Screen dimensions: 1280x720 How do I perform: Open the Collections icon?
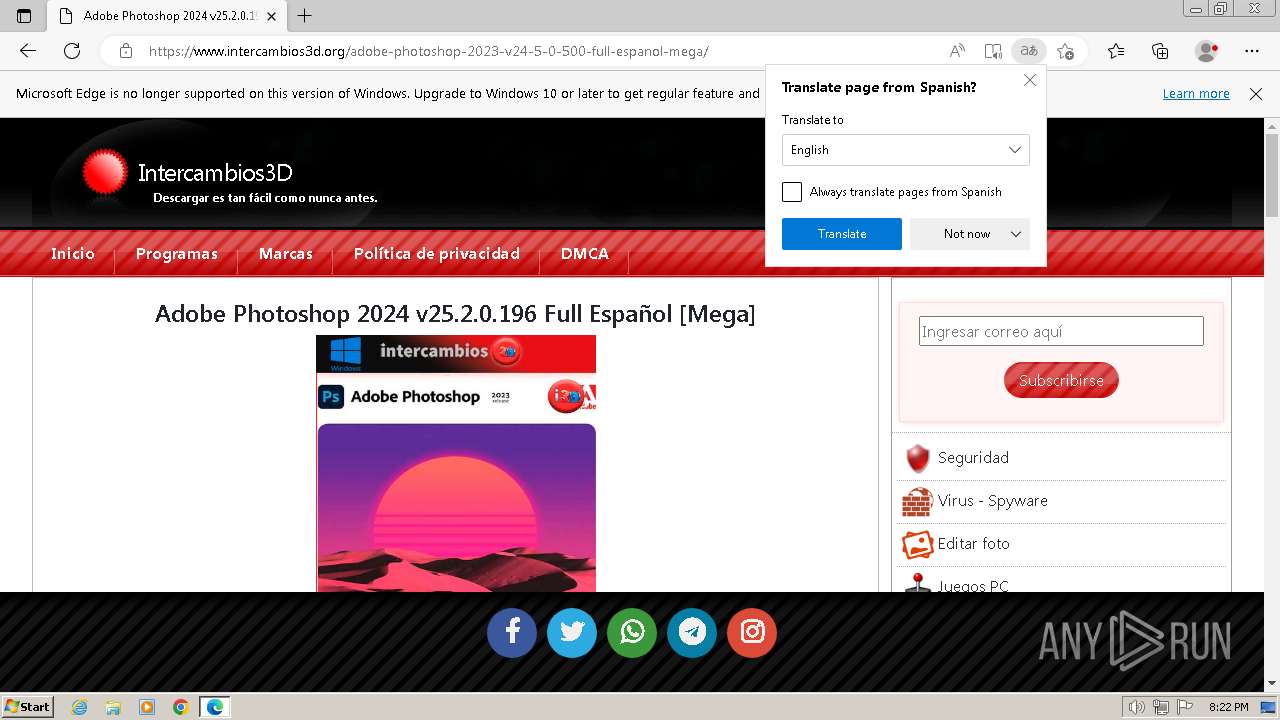1160,51
